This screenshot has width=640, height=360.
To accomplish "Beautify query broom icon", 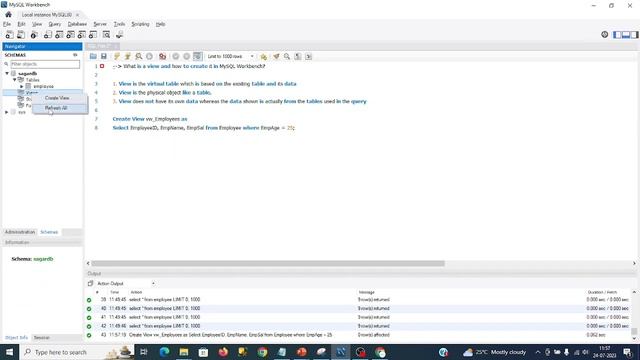I will pos(276,56).
